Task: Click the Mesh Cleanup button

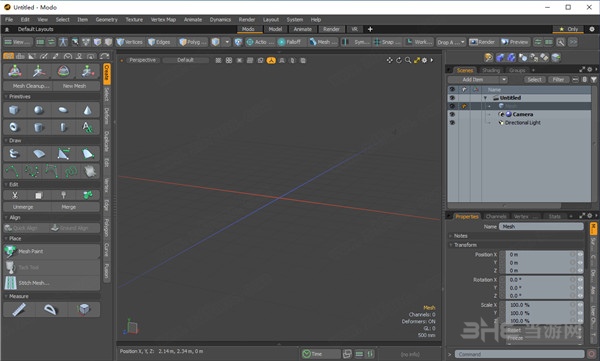Action: point(28,86)
